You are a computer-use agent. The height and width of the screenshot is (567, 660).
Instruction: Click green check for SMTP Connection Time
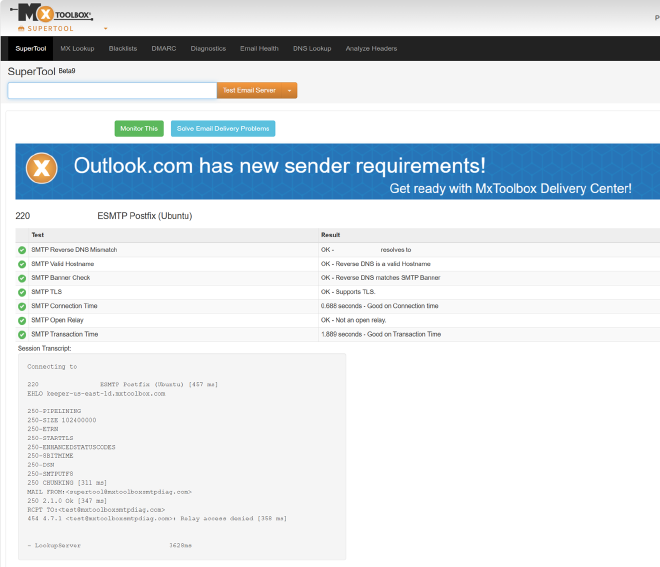[x=22, y=306]
